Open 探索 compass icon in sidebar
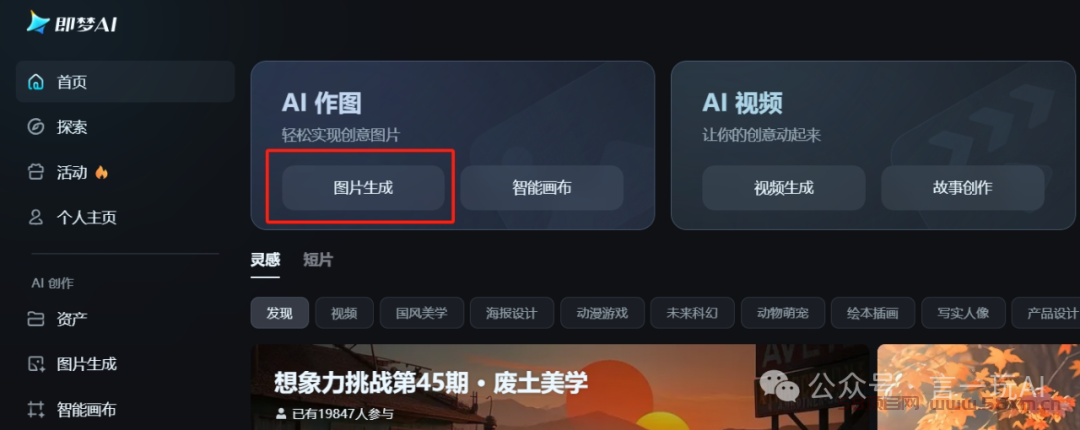Screen dimensions: 1080x430 click(35, 127)
